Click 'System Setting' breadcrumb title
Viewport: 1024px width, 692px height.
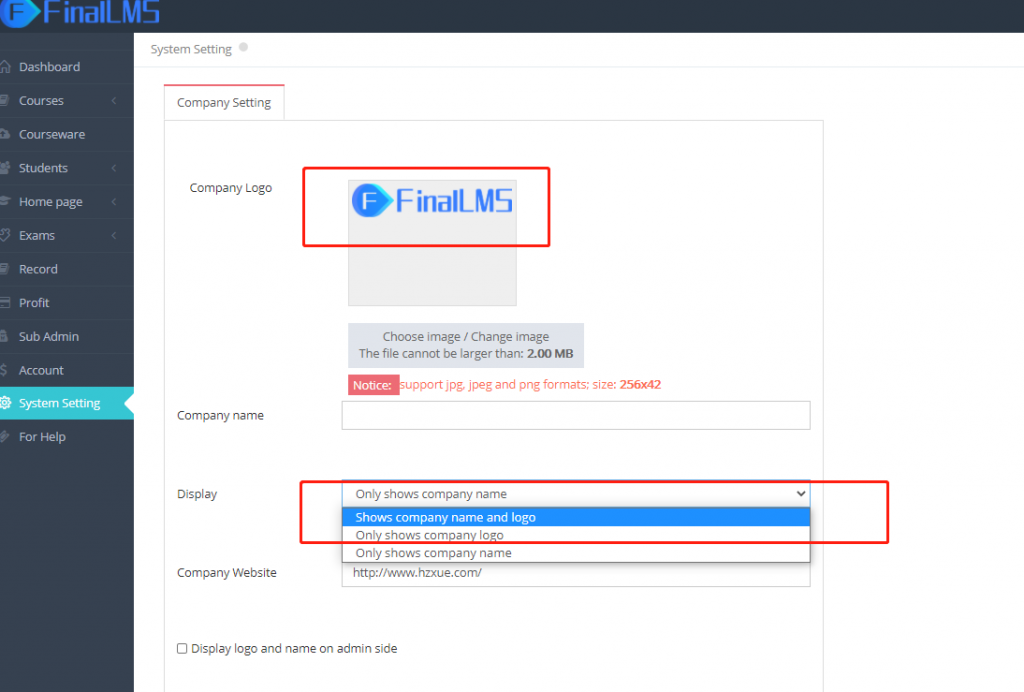point(191,49)
